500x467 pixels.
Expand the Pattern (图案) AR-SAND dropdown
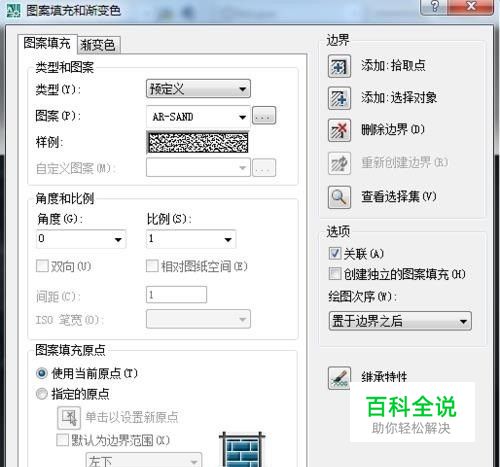tap(198, 117)
